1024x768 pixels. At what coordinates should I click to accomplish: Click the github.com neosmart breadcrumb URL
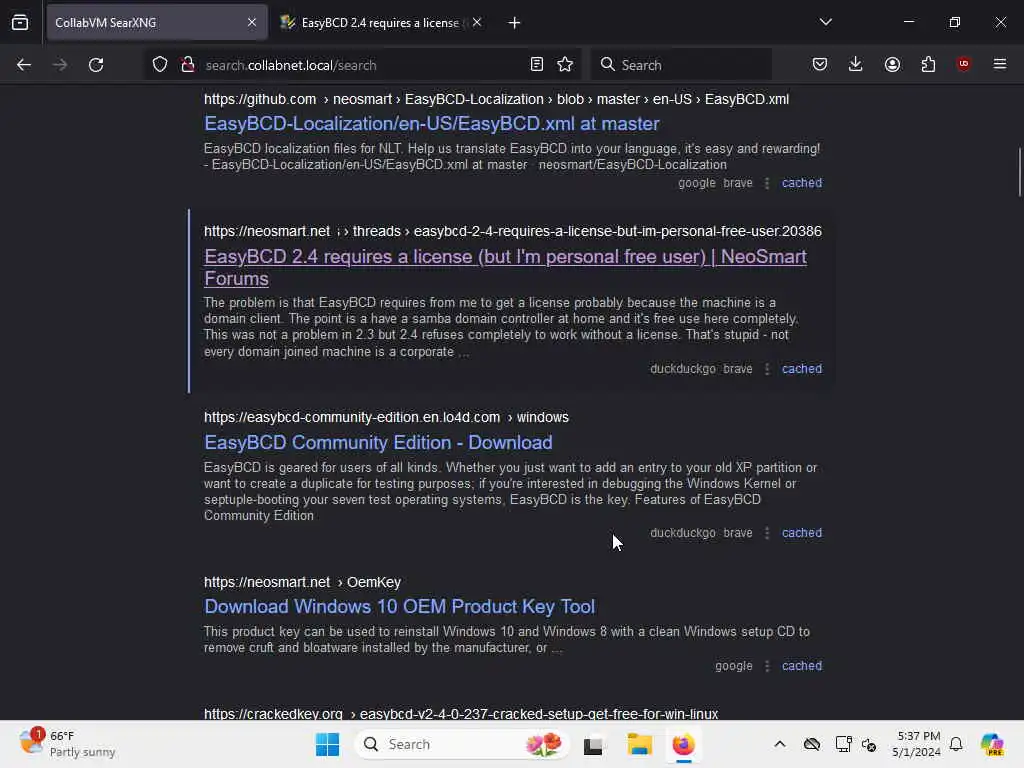coord(496,99)
